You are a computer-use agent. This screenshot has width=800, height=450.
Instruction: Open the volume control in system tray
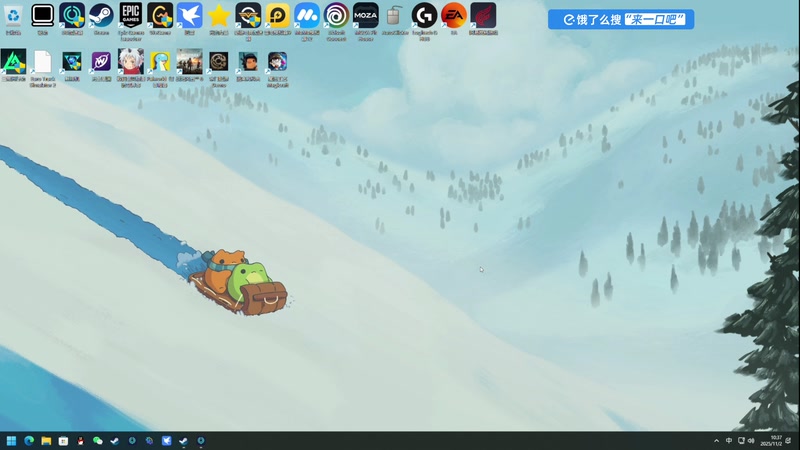[751, 441]
